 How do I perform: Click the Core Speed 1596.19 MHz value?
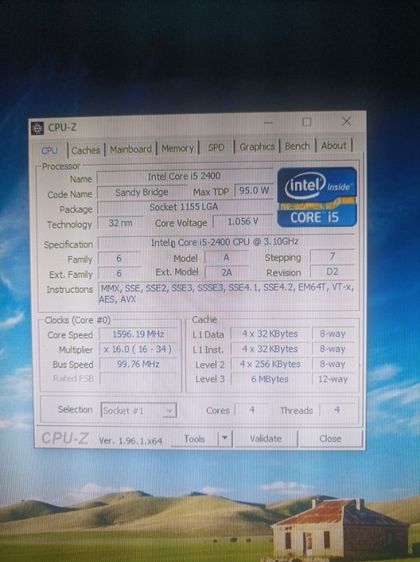point(138,334)
